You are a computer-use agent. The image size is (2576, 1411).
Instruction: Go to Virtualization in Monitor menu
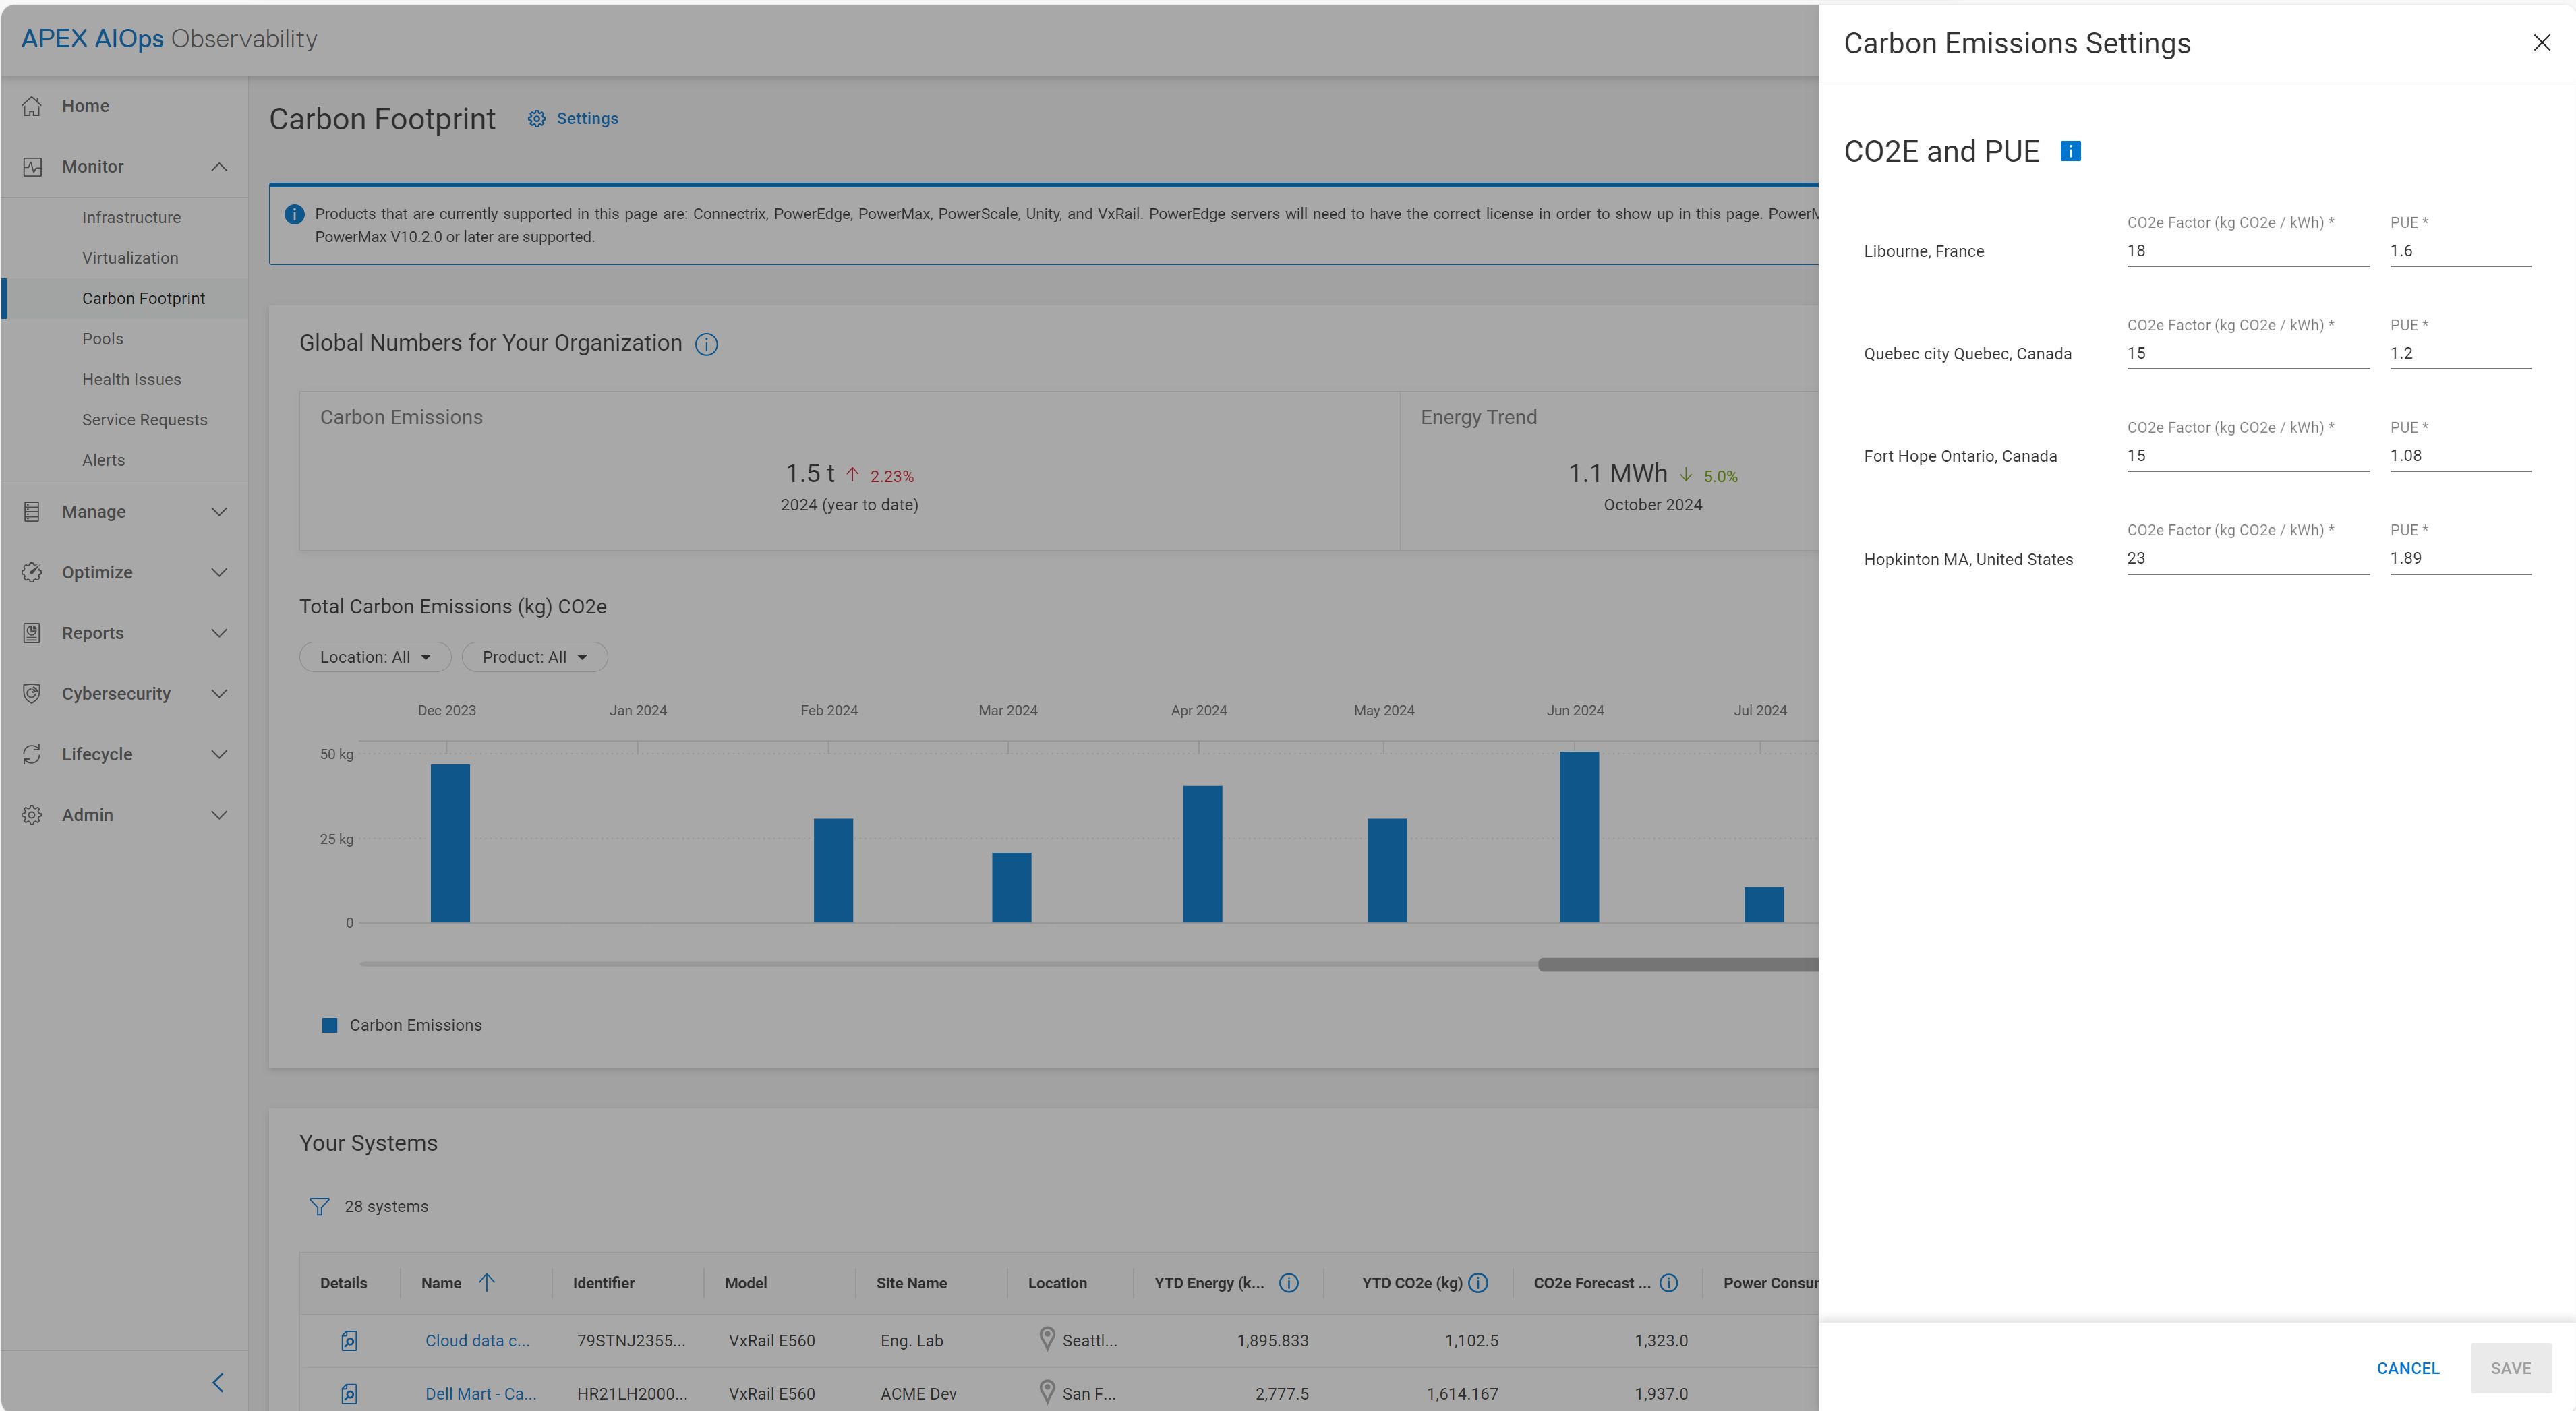(130, 258)
